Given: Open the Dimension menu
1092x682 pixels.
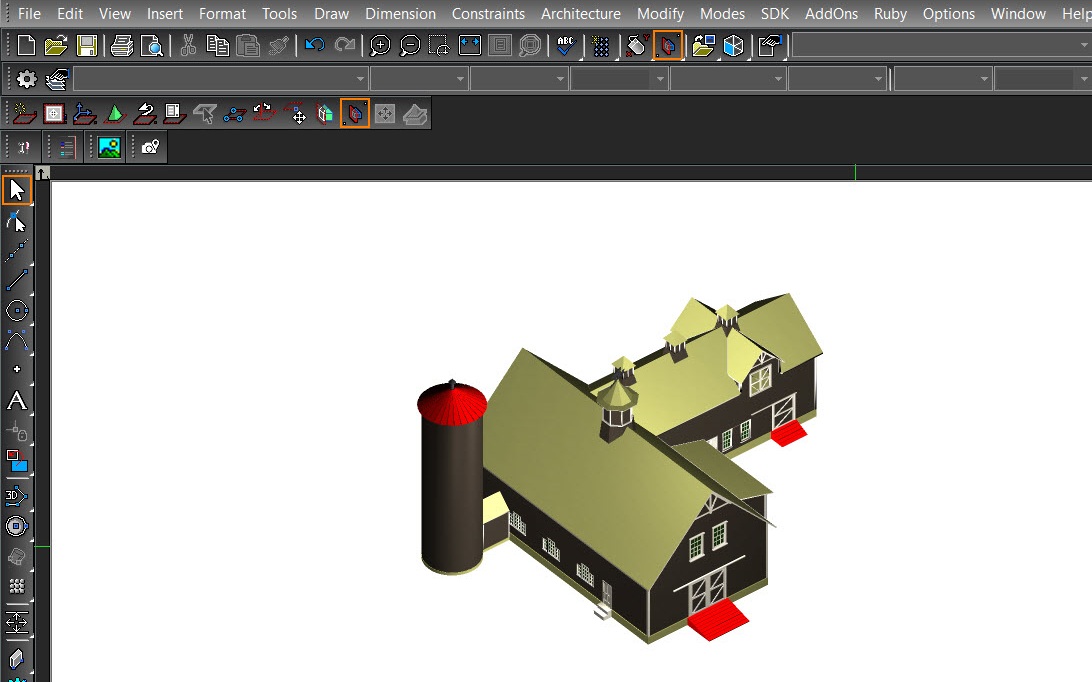Looking at the screenshot, I should click(x=400, y=14).
